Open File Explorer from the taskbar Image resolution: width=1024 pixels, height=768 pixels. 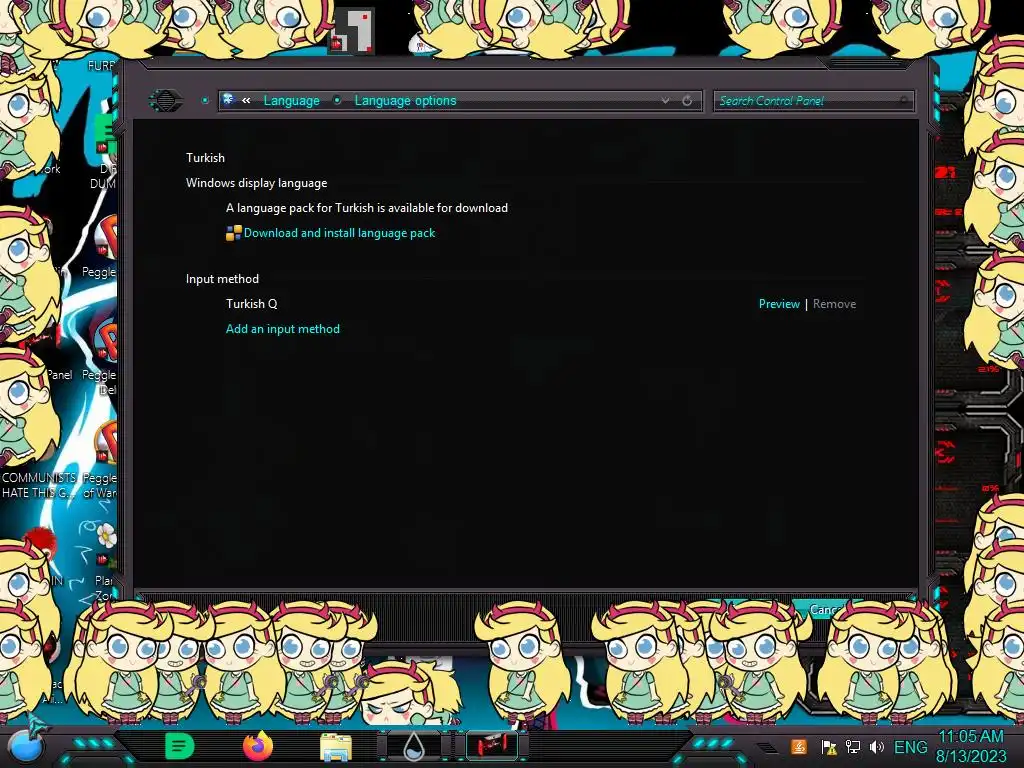click(336, 746)
